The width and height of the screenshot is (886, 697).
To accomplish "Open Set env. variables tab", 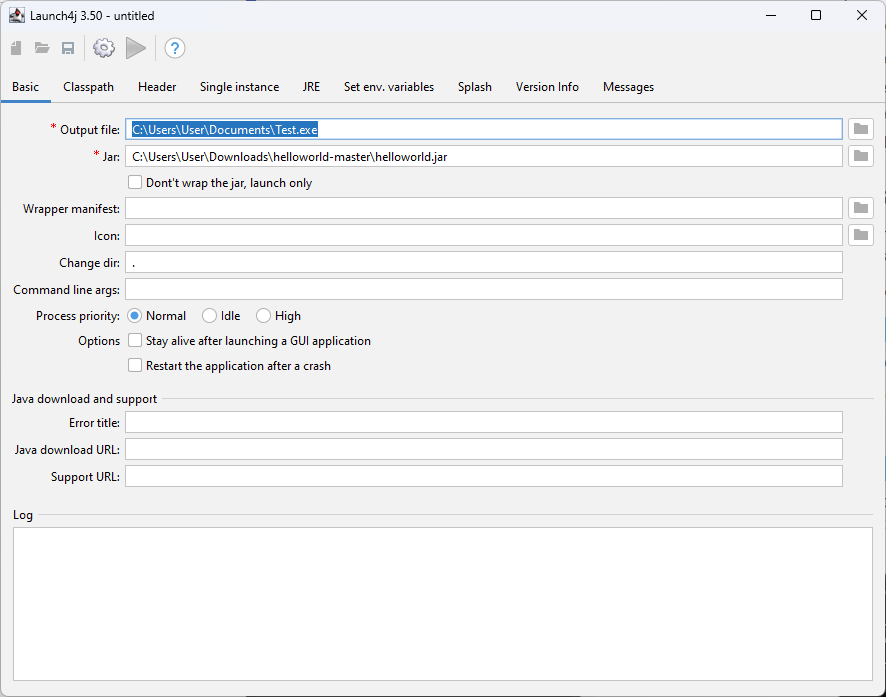I will click(x=389, y=87).
